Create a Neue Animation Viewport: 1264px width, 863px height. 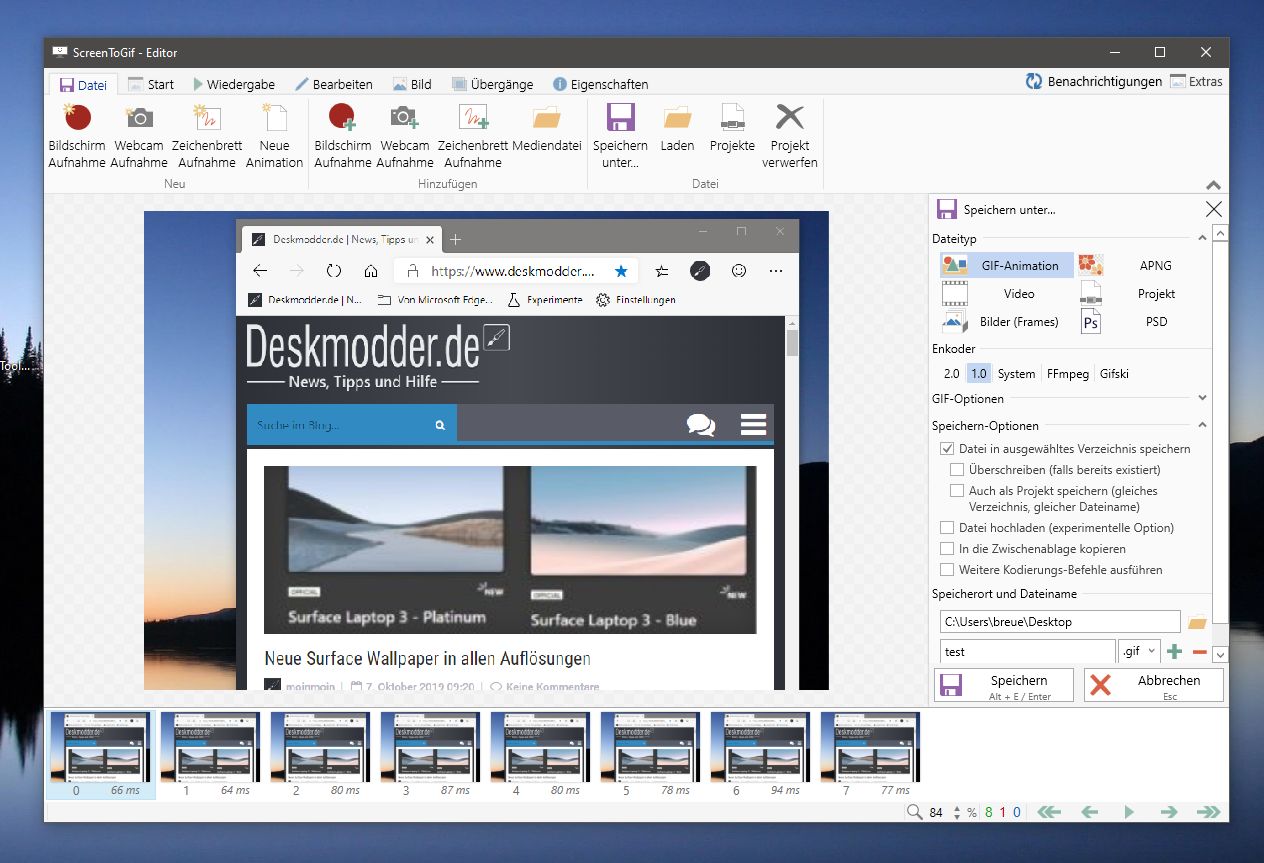coord(274,136)
